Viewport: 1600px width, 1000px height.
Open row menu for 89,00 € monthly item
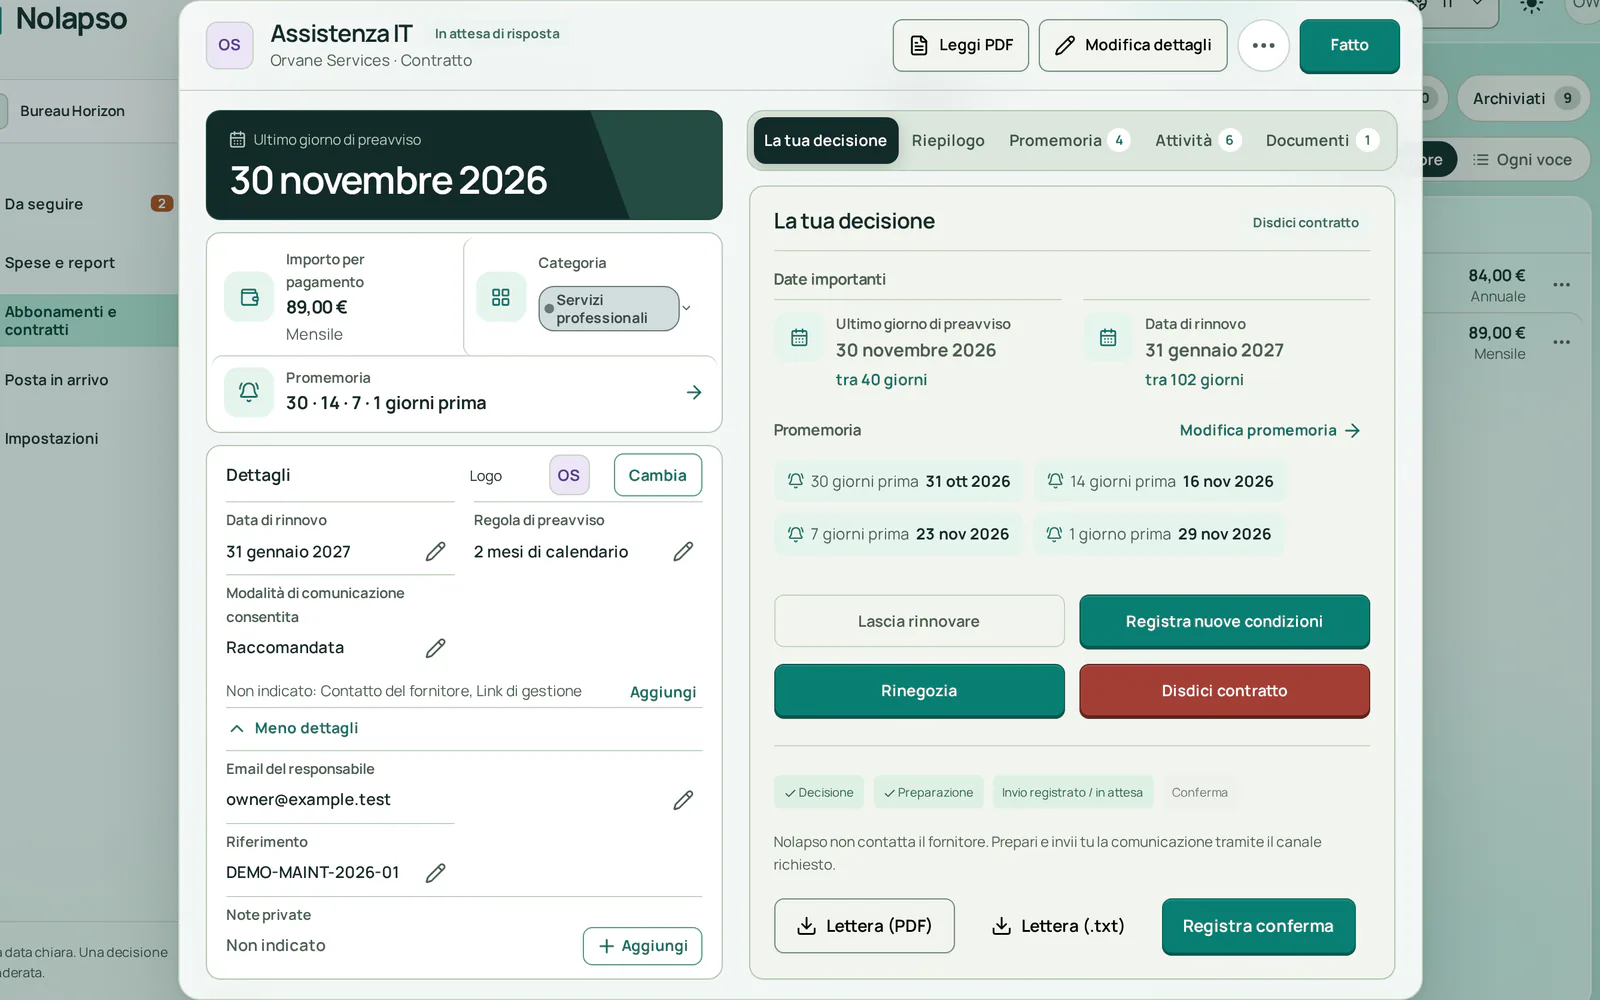point(1561,342)
